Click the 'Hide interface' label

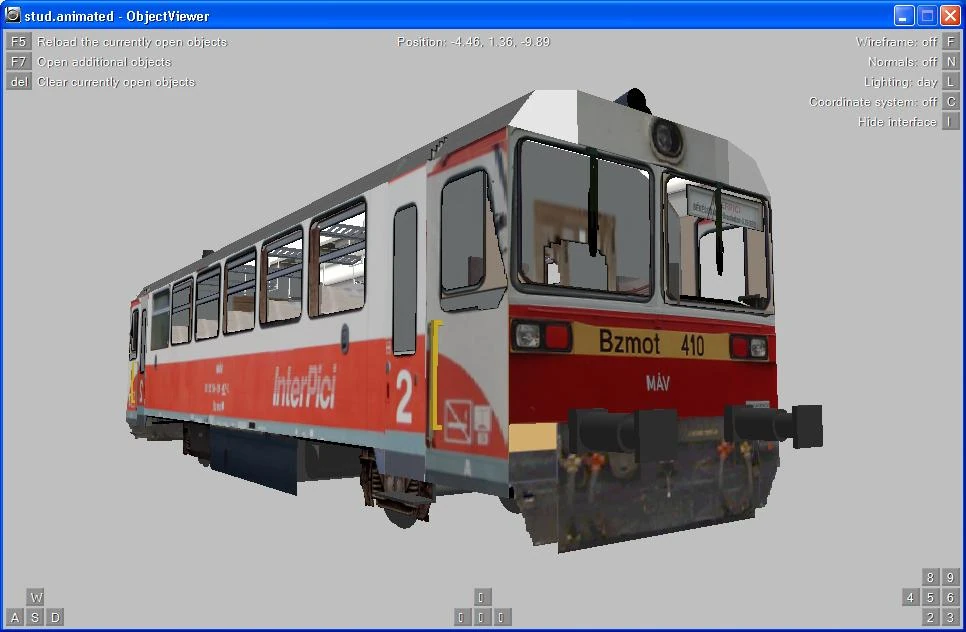click(897, 122)
